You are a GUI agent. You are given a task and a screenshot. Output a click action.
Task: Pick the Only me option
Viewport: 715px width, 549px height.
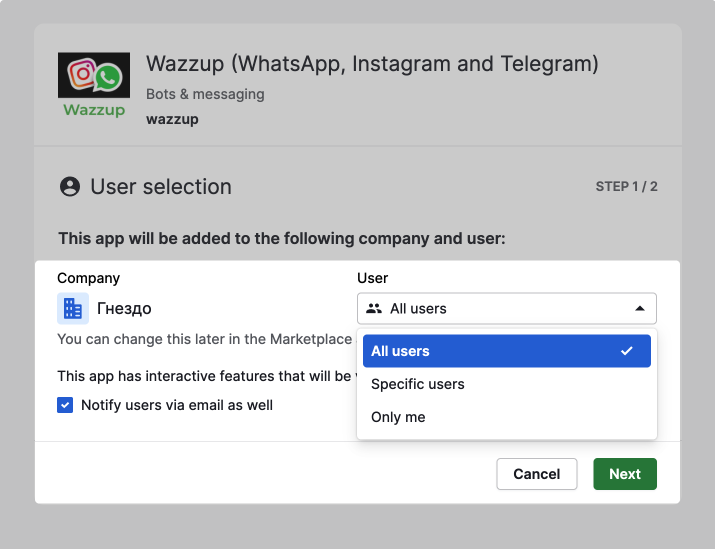(398, 417)
